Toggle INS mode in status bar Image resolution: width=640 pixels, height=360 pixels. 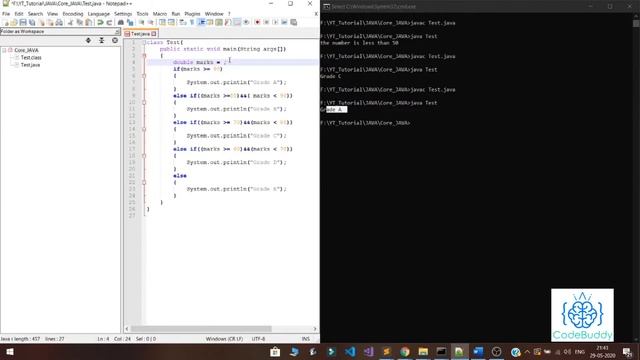click(305, 339)
